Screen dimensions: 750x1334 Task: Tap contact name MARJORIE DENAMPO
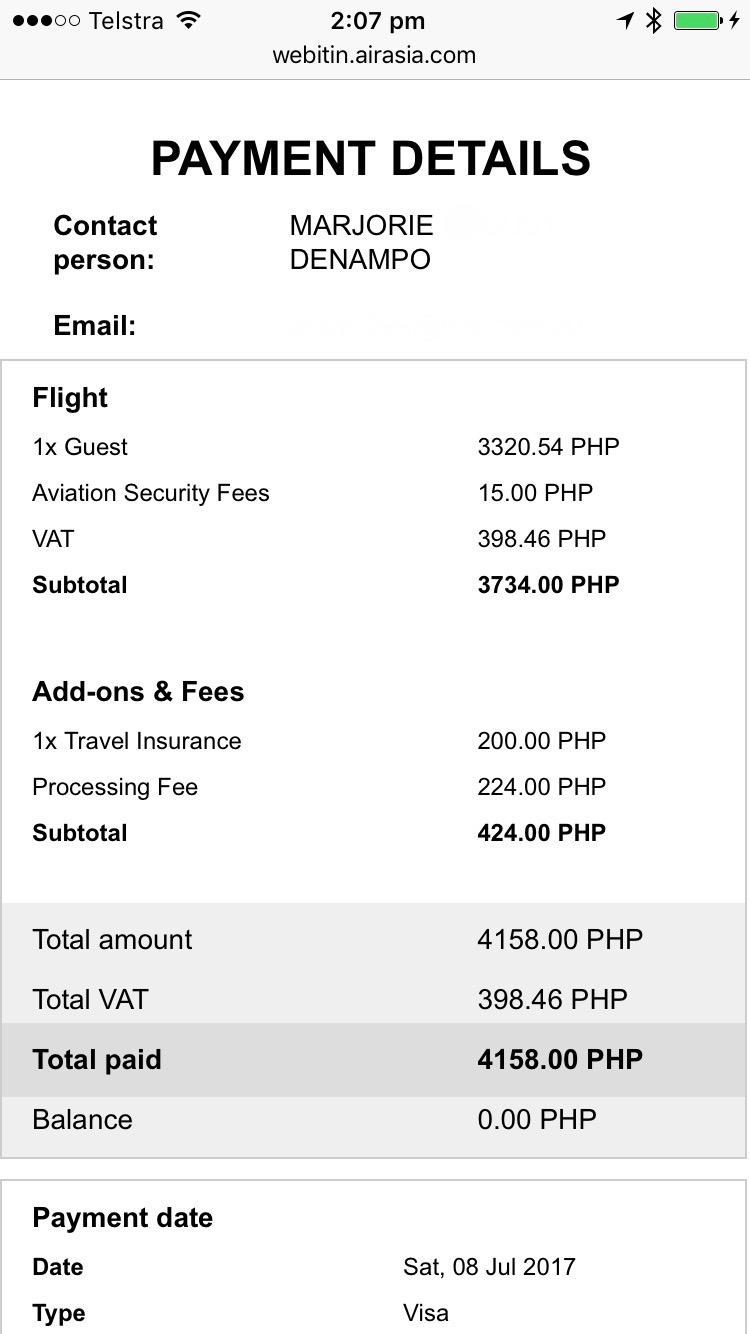click(x=361, y=243)
